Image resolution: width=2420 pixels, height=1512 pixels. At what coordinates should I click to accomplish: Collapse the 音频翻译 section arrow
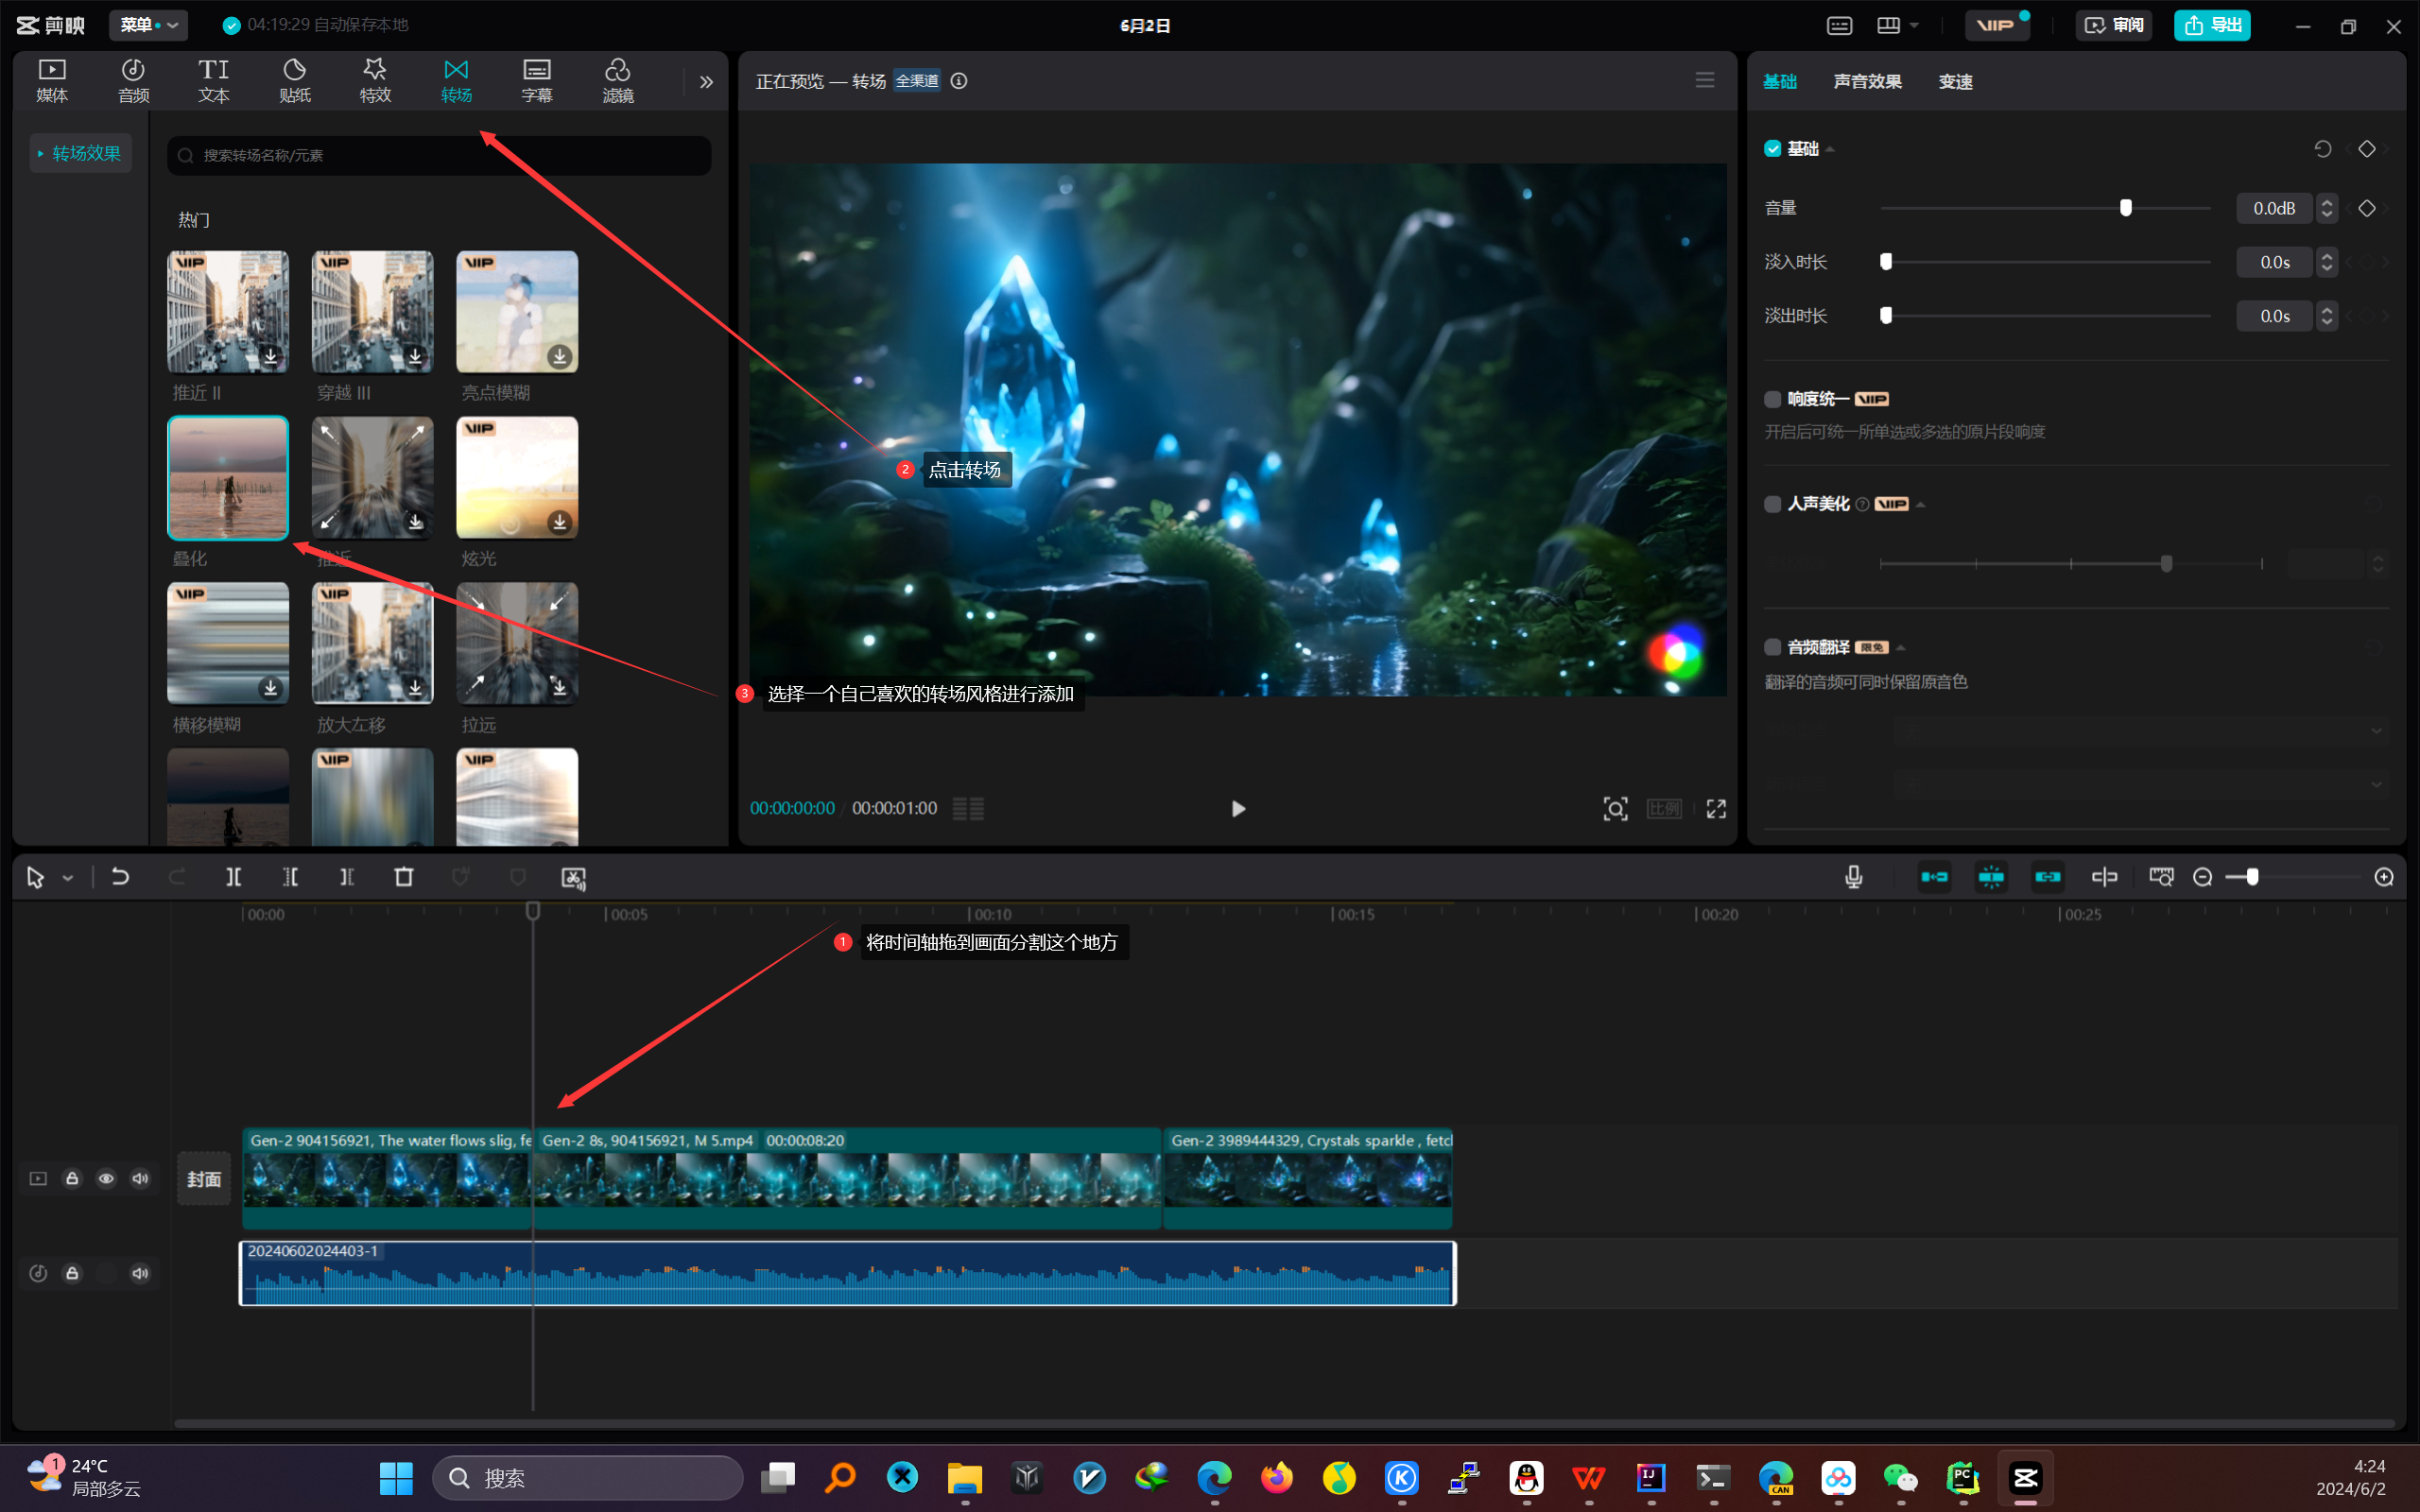pos(1901,647)
